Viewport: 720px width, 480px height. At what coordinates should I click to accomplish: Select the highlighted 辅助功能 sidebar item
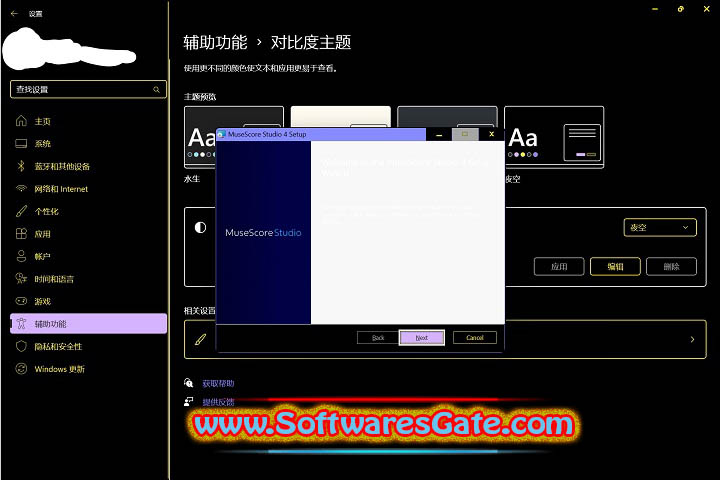[88, 323]
